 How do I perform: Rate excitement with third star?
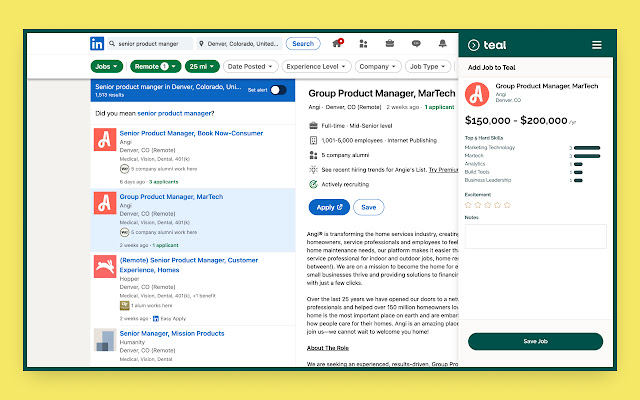488,205
